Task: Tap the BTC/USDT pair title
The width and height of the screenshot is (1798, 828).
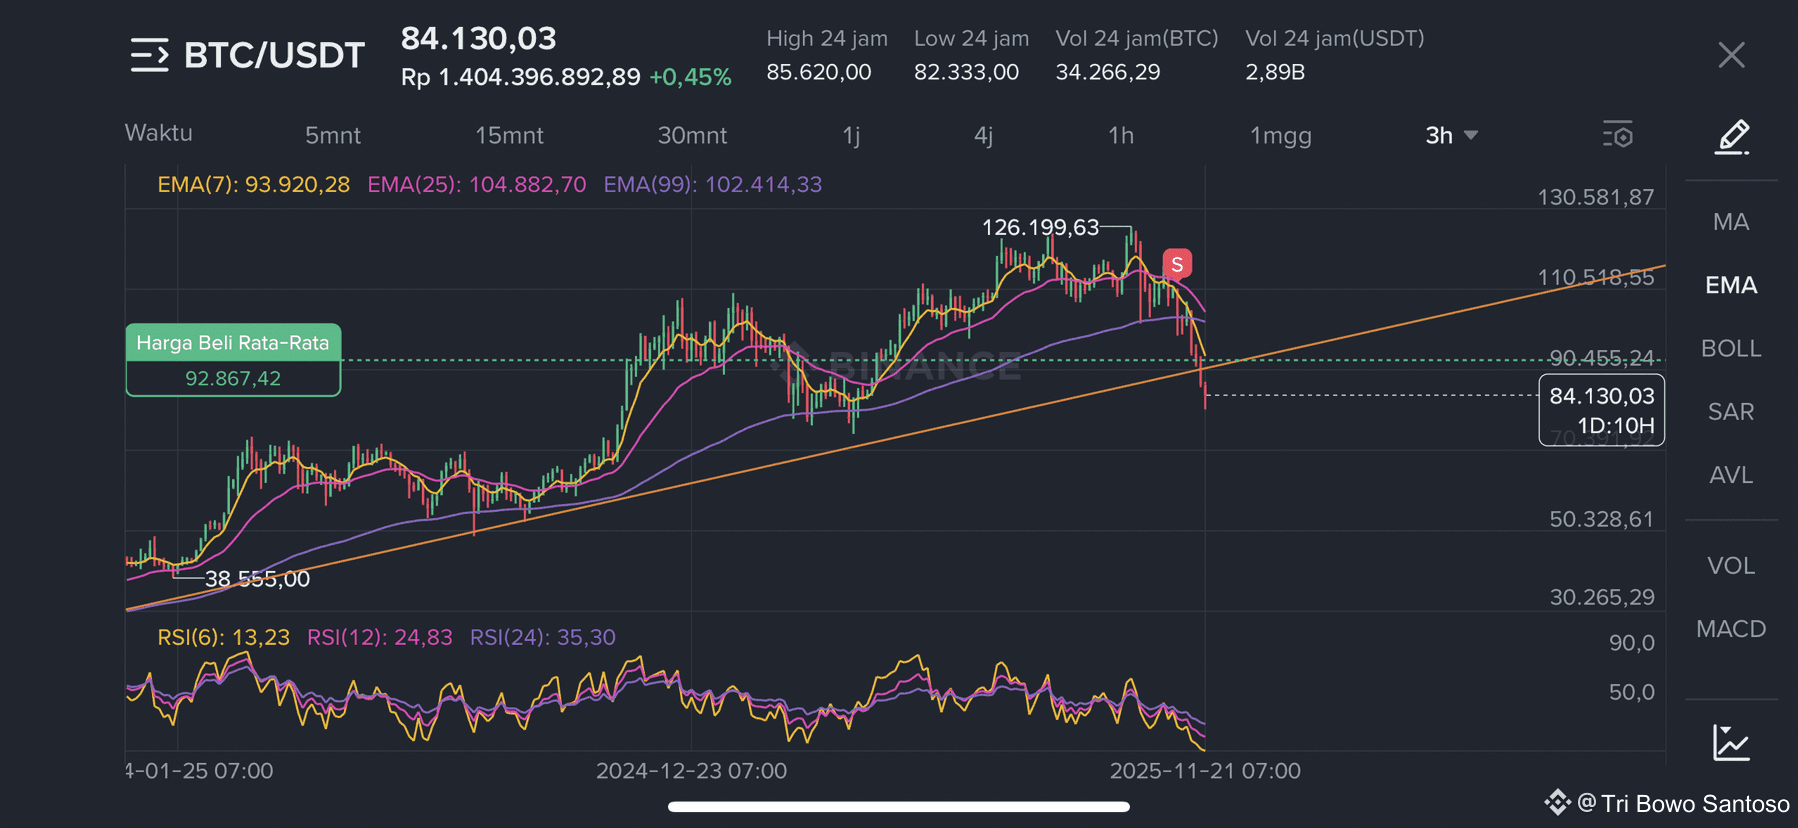Action: click(274, 55)
